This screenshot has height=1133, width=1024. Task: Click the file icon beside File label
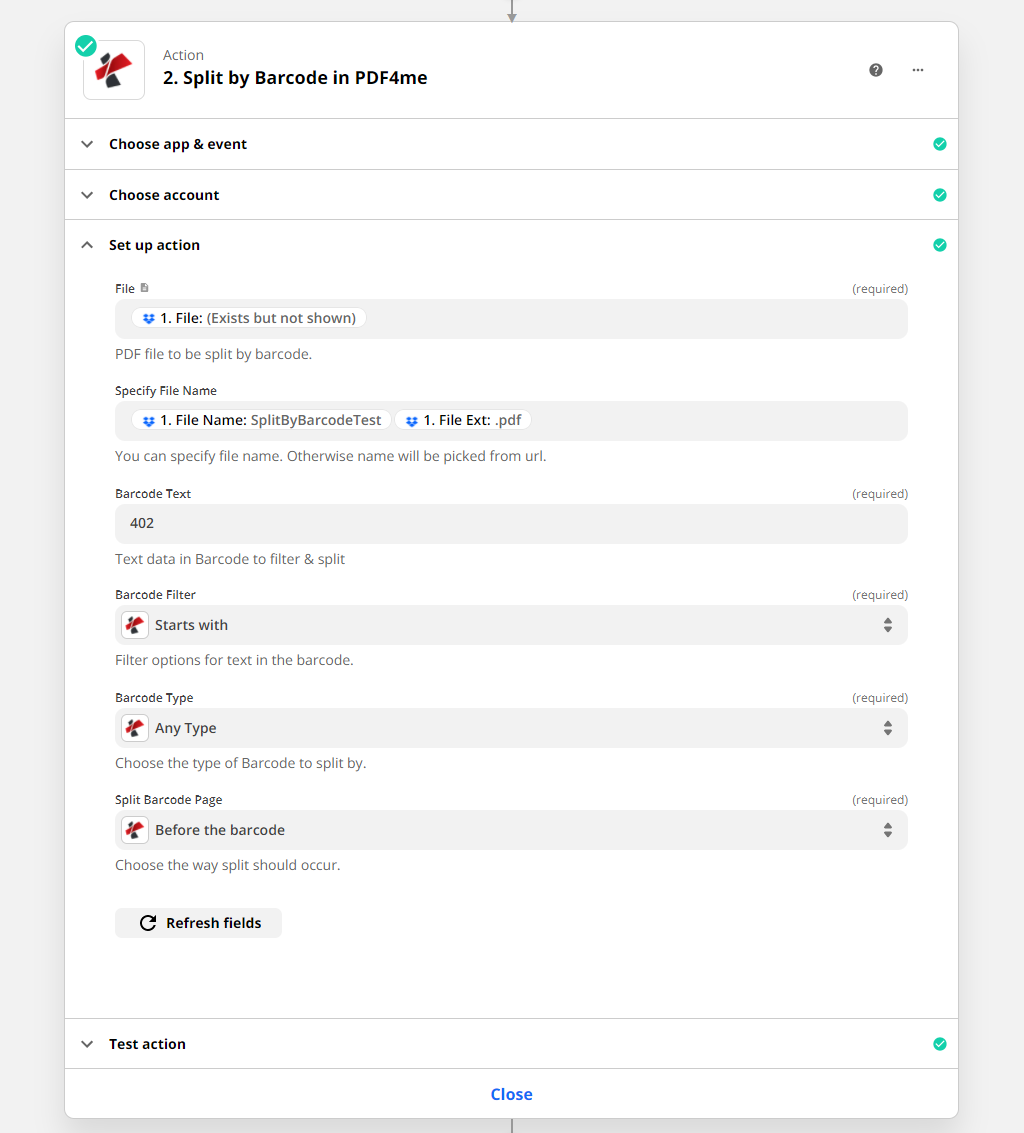click(x=145, y=288)
